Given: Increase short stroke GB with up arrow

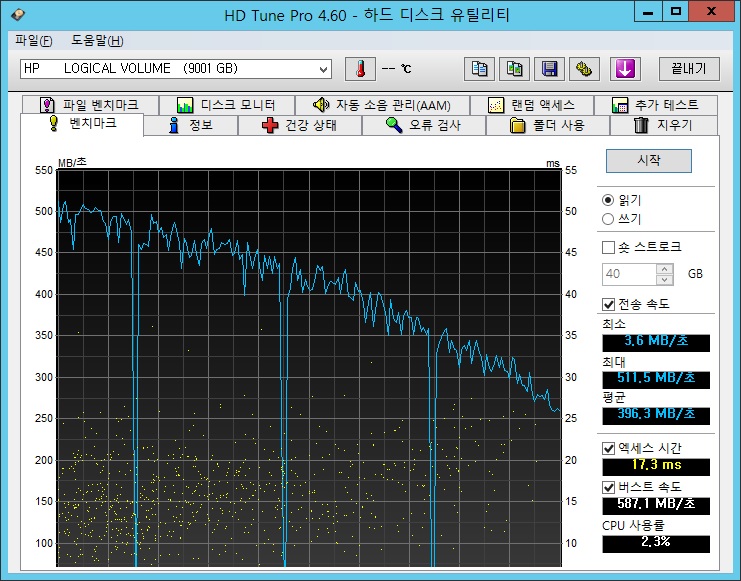Looking at the screenshot, I should pos(664,269).
